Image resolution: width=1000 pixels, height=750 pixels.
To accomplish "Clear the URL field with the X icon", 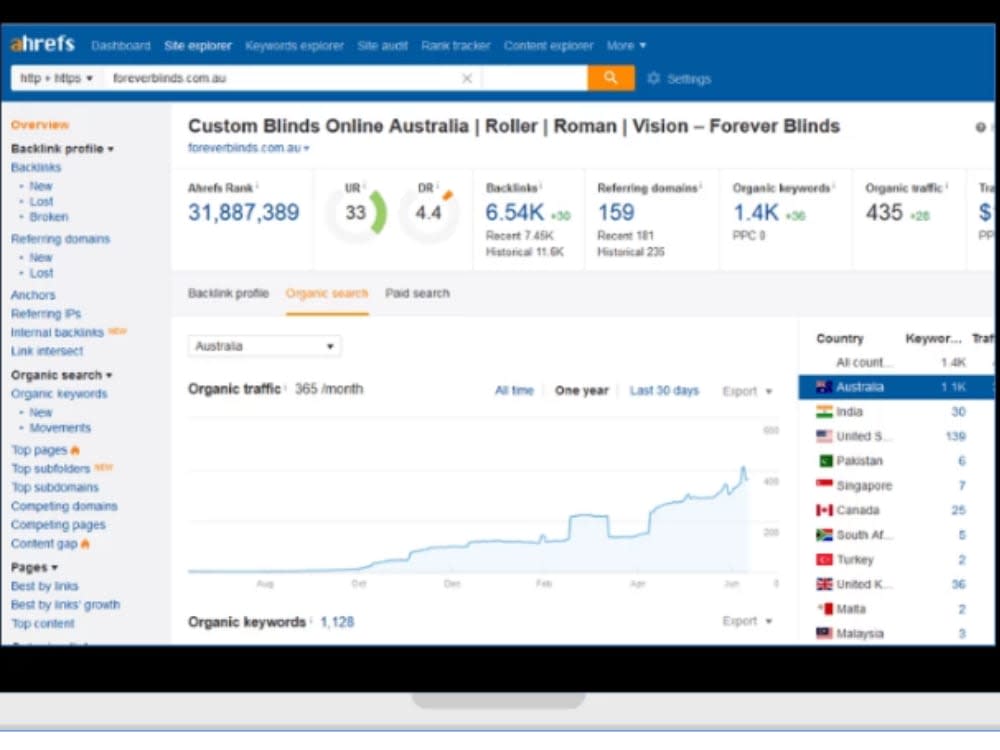I will coord(467,78).
